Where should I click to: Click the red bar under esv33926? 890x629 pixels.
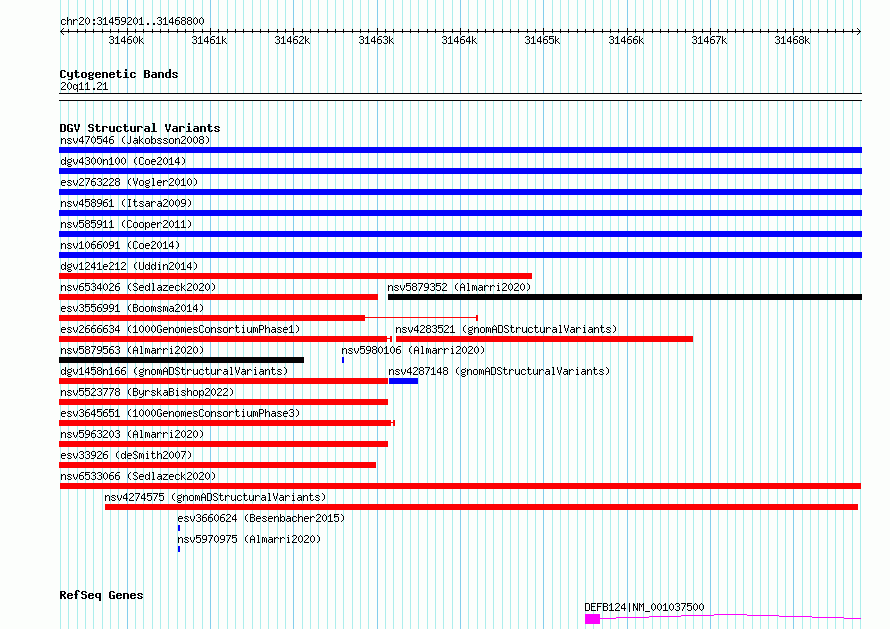click(x=217, y=465)
